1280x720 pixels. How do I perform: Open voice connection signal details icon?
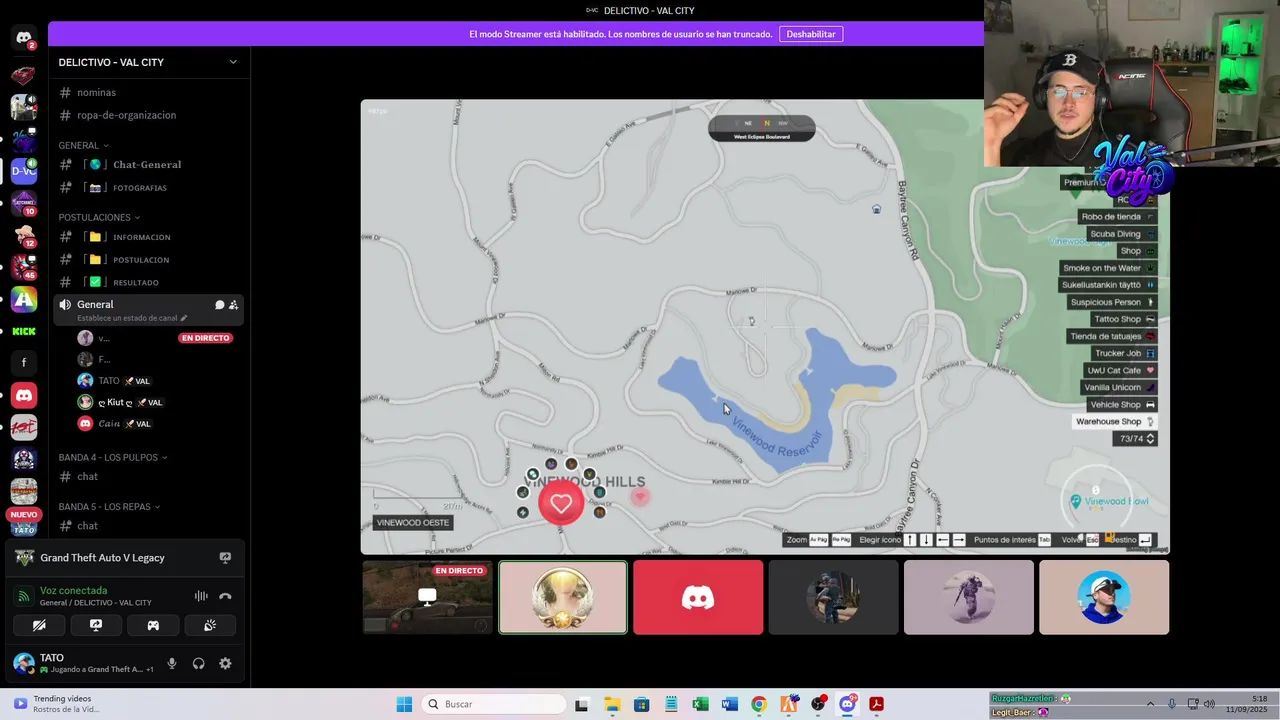coord(24,596)
